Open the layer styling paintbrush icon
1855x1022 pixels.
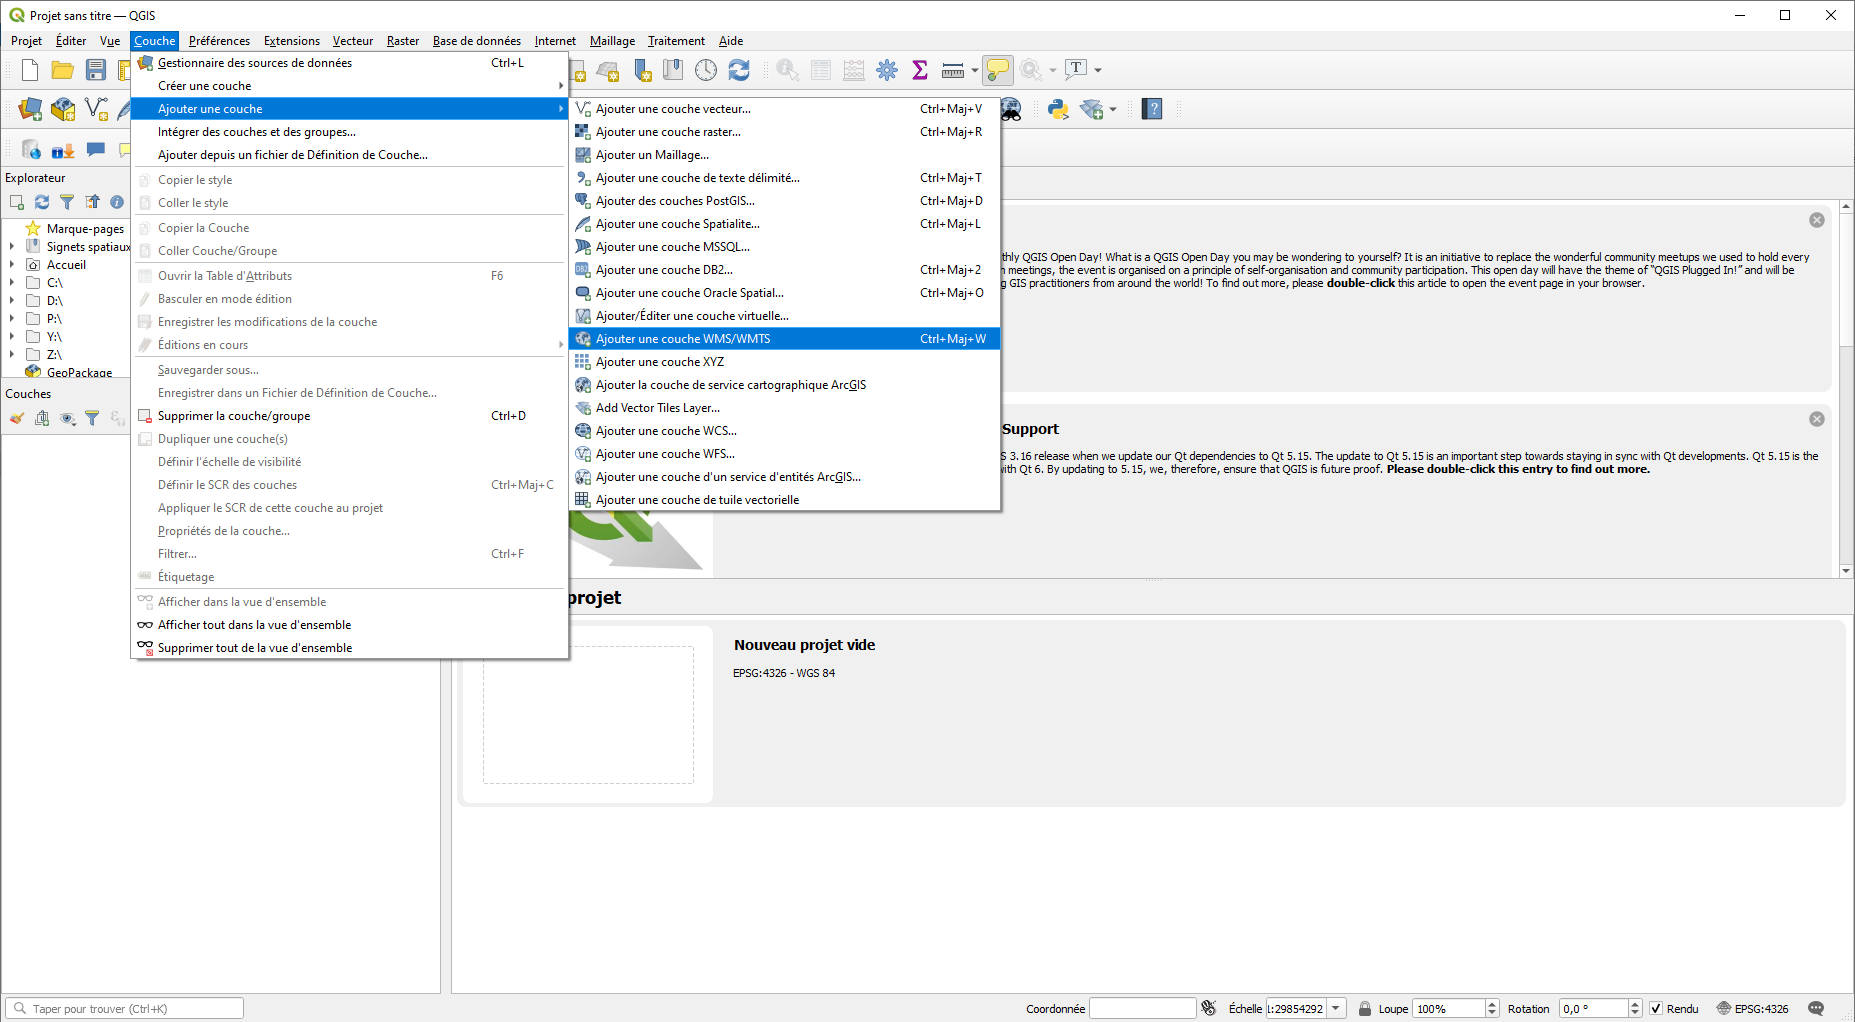point(17,418)
